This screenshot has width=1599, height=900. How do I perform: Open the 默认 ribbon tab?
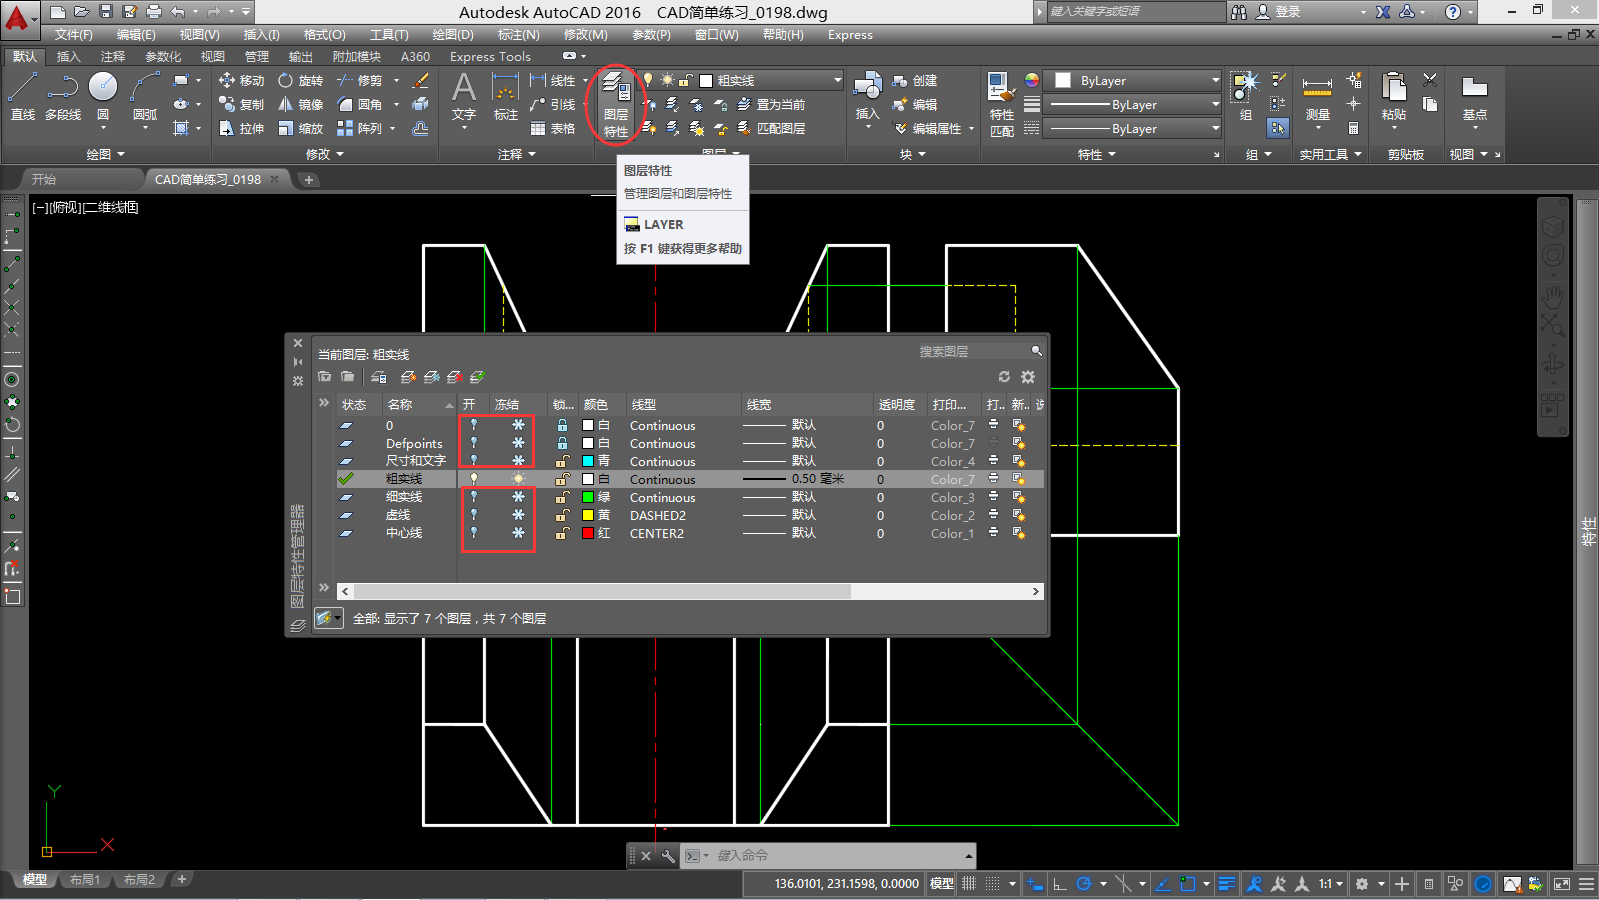pyautogui.click(x=25, y=56)
